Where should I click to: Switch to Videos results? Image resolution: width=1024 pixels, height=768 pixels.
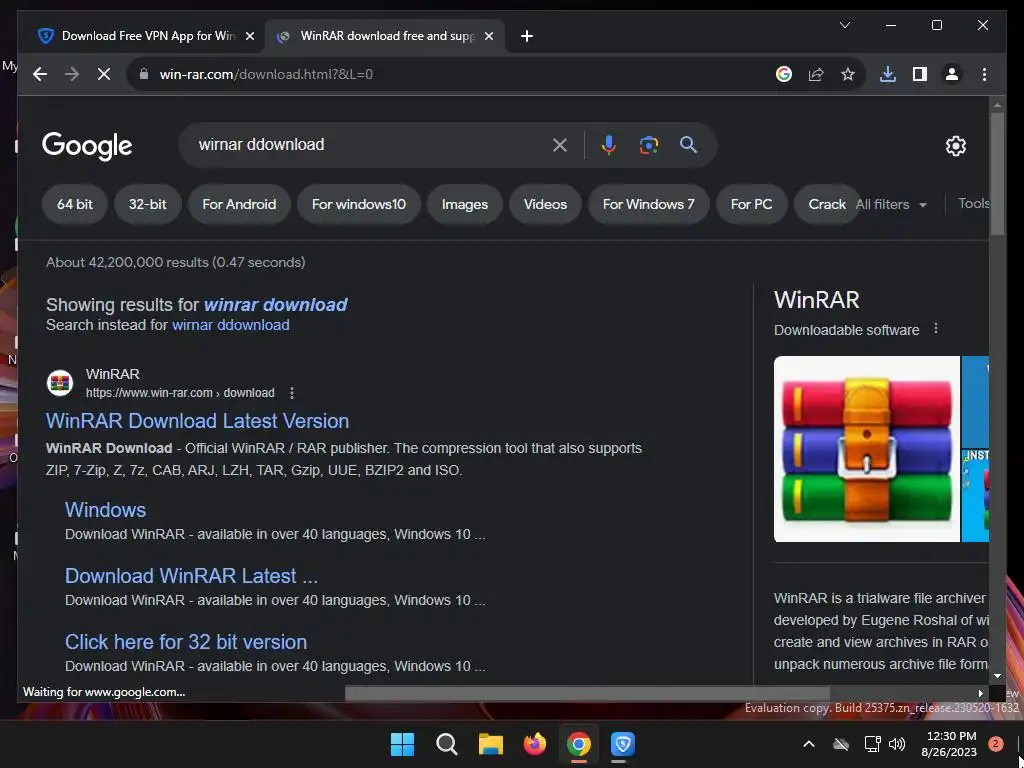click(545, 204)
